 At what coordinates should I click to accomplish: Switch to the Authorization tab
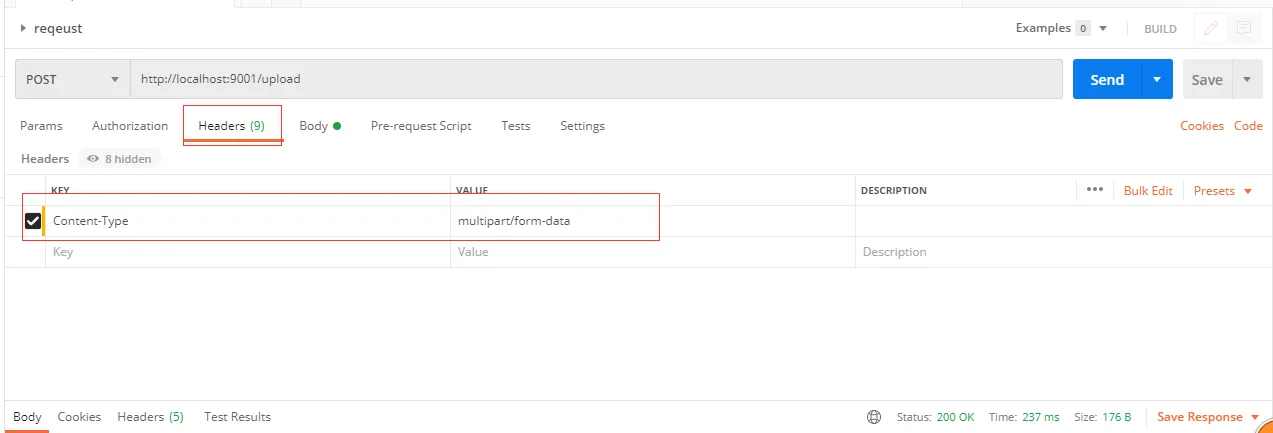tap(130, 126)
